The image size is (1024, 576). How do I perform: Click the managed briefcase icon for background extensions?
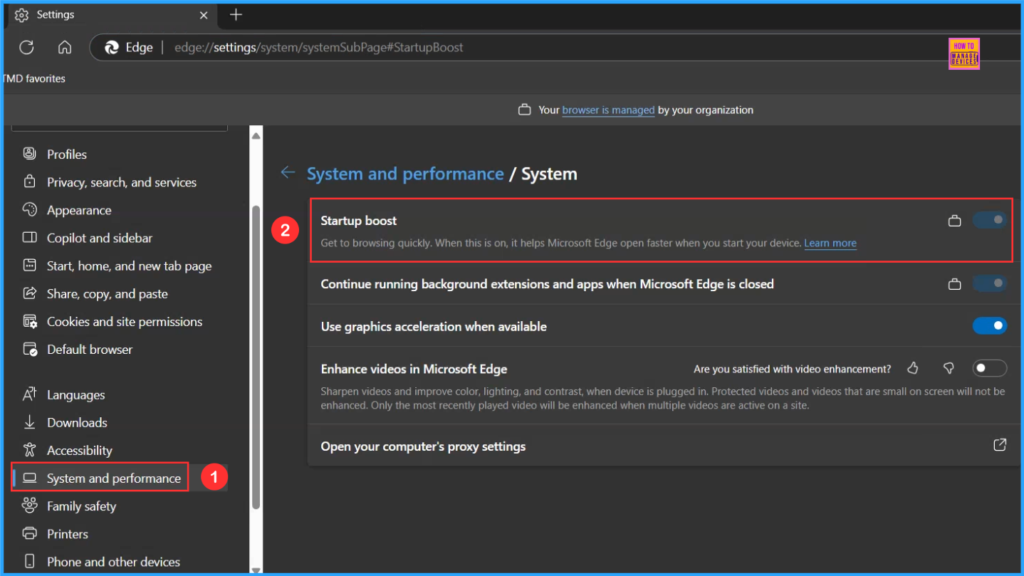point(954,284)
